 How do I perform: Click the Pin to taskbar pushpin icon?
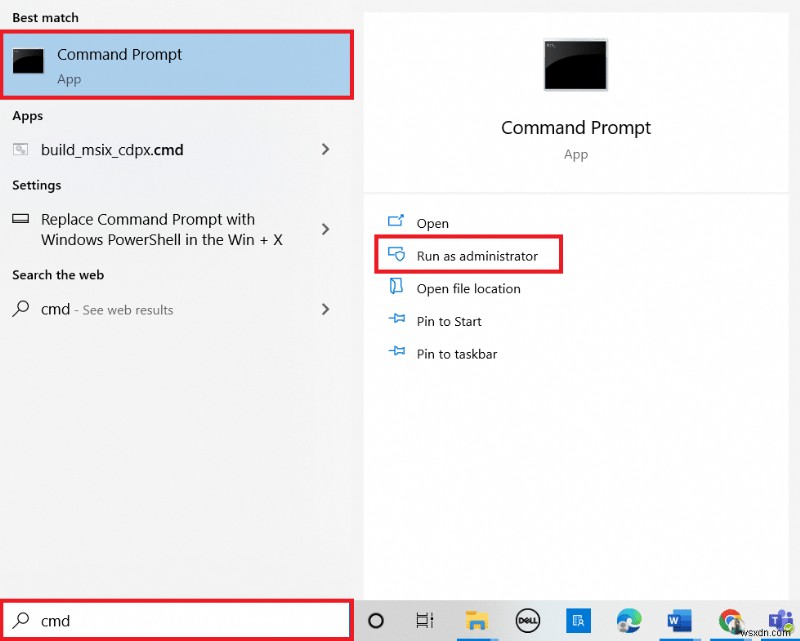[x=398, y=353]
